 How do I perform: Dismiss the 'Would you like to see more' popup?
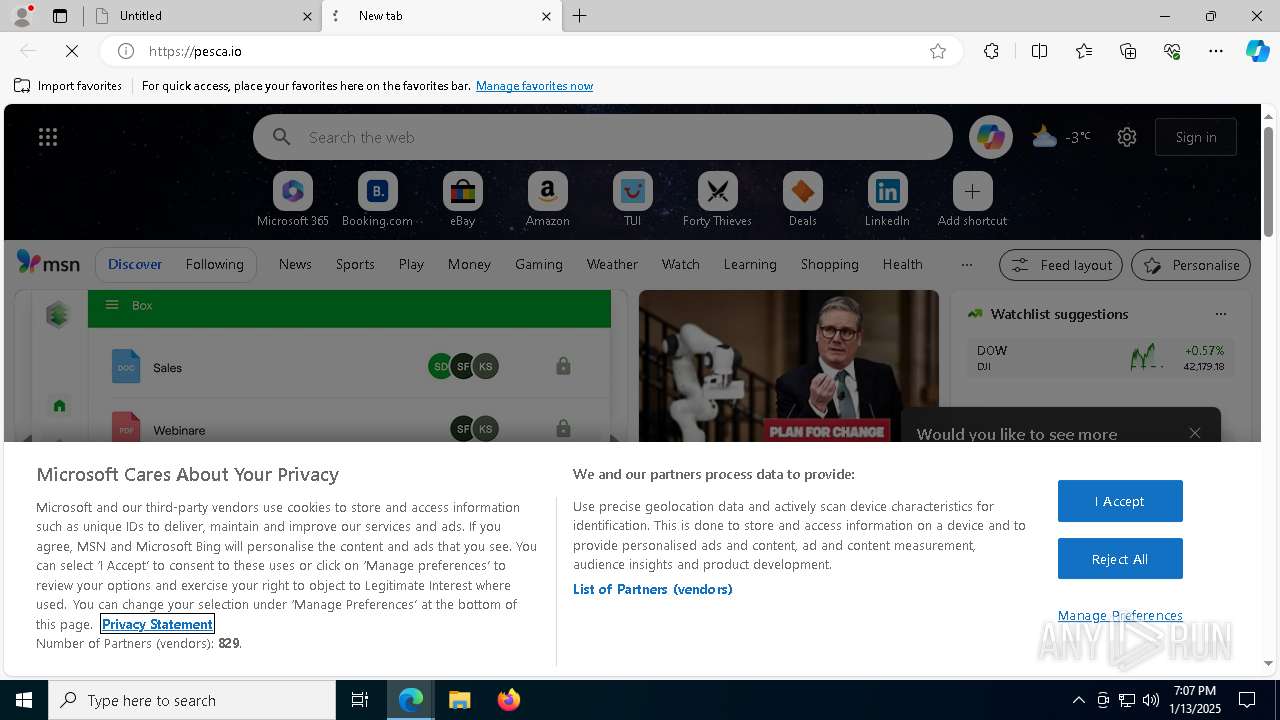pyautogui.click(x=1195, y=433)
